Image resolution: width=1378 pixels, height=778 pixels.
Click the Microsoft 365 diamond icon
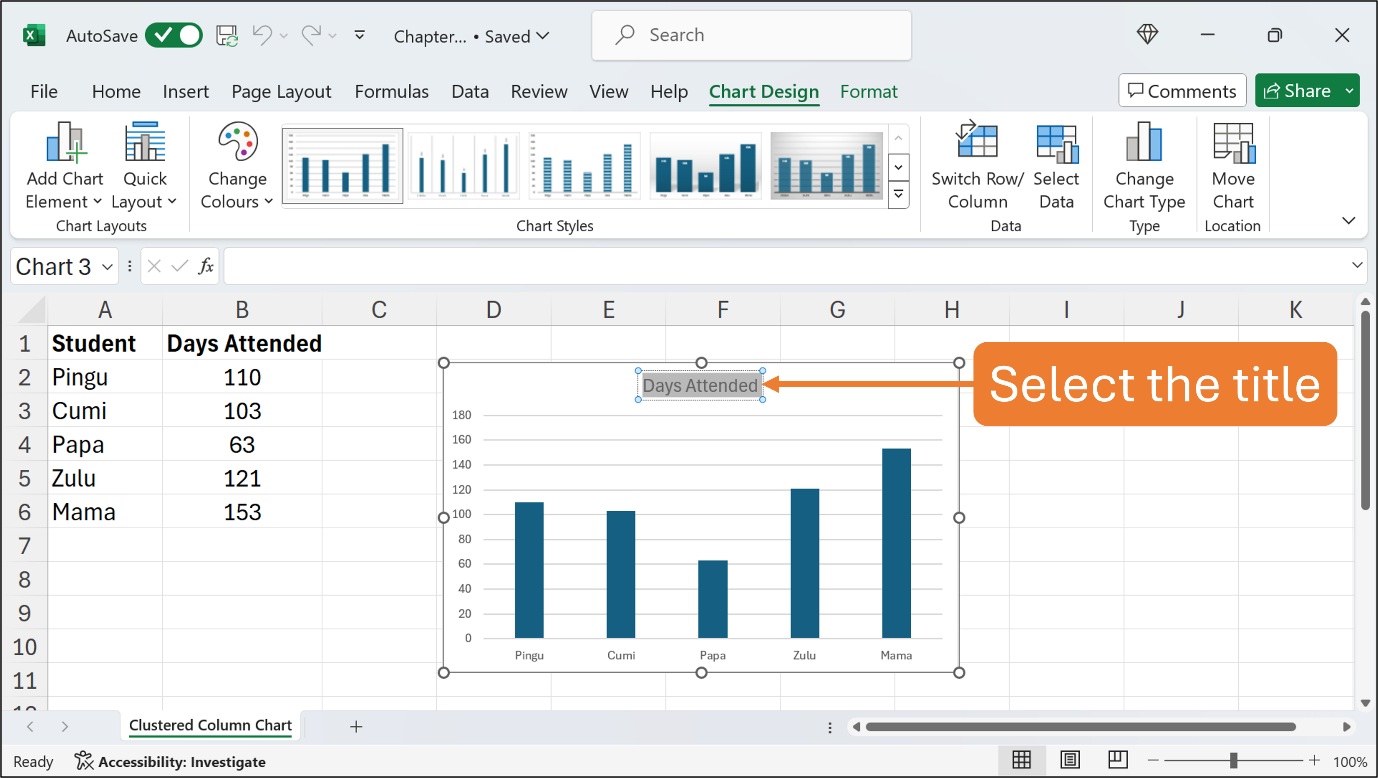[1147, 35]
